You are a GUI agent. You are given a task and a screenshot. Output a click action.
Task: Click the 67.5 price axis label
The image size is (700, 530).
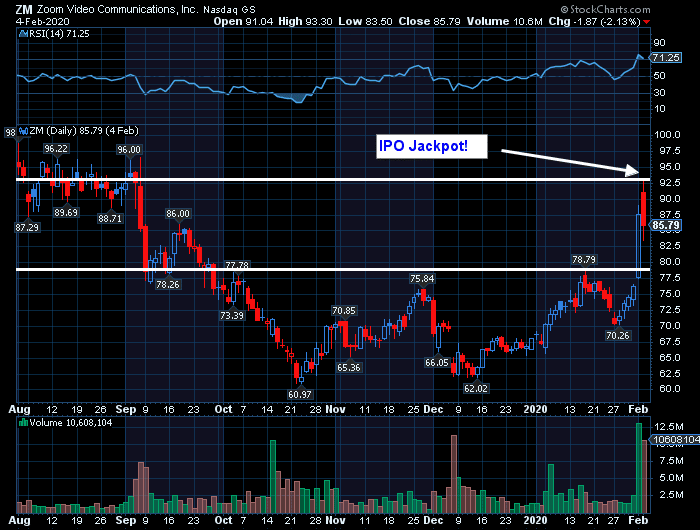(x=670, y=342)
